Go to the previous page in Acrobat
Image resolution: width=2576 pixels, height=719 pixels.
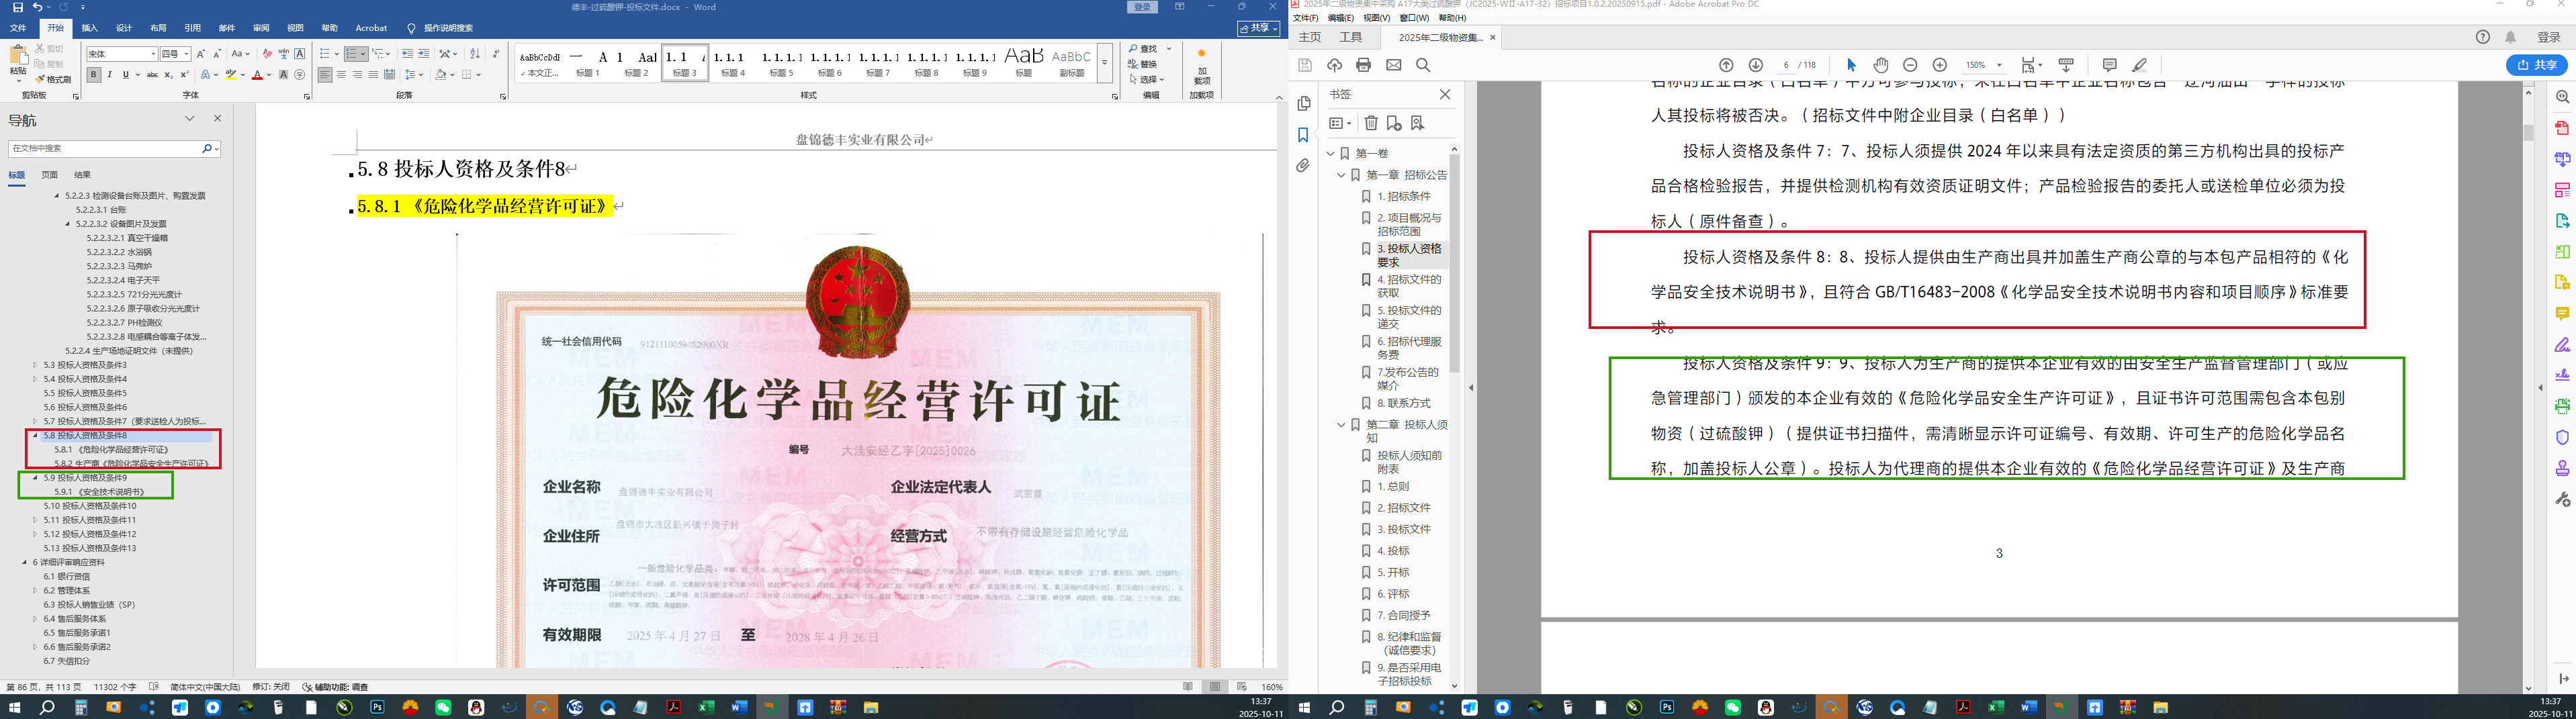coord(1726,65)
